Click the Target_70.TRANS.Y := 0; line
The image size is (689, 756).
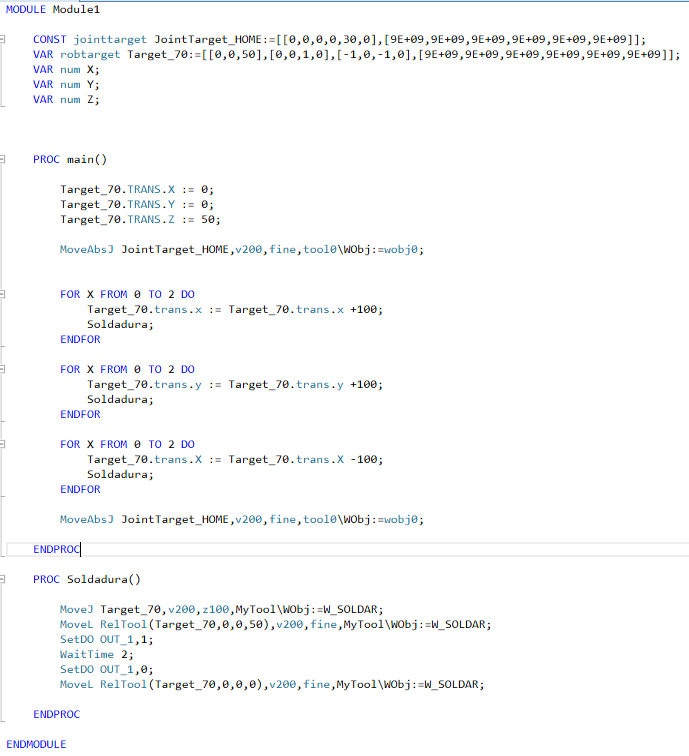[137, 204]
